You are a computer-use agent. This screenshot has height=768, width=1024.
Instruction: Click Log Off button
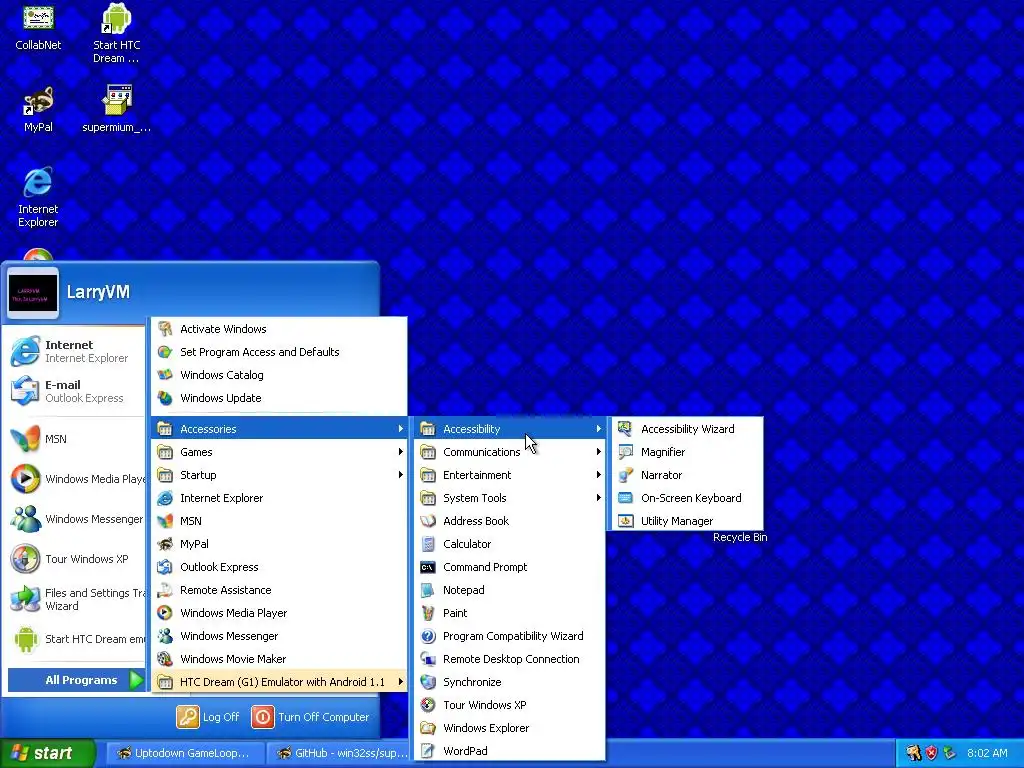(x=208, y=717)
